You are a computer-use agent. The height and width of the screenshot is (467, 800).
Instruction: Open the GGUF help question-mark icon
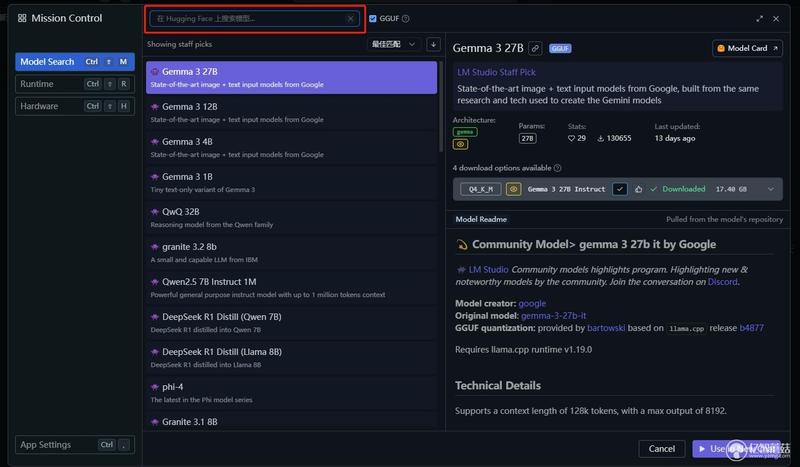[406, 18]
